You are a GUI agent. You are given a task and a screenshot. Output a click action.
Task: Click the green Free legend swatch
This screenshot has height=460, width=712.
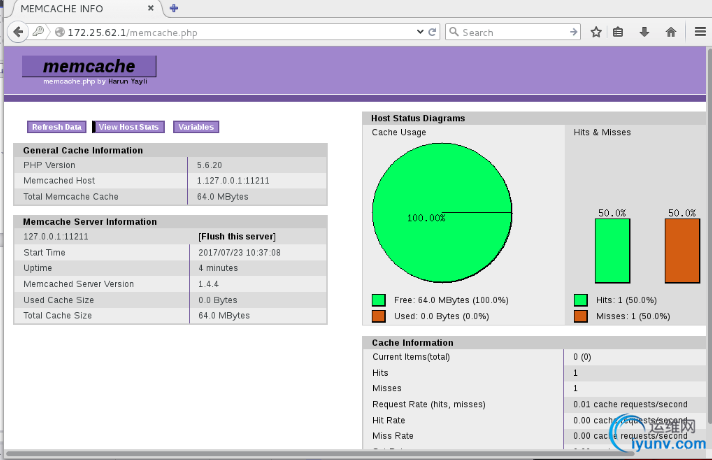[379, 300]
